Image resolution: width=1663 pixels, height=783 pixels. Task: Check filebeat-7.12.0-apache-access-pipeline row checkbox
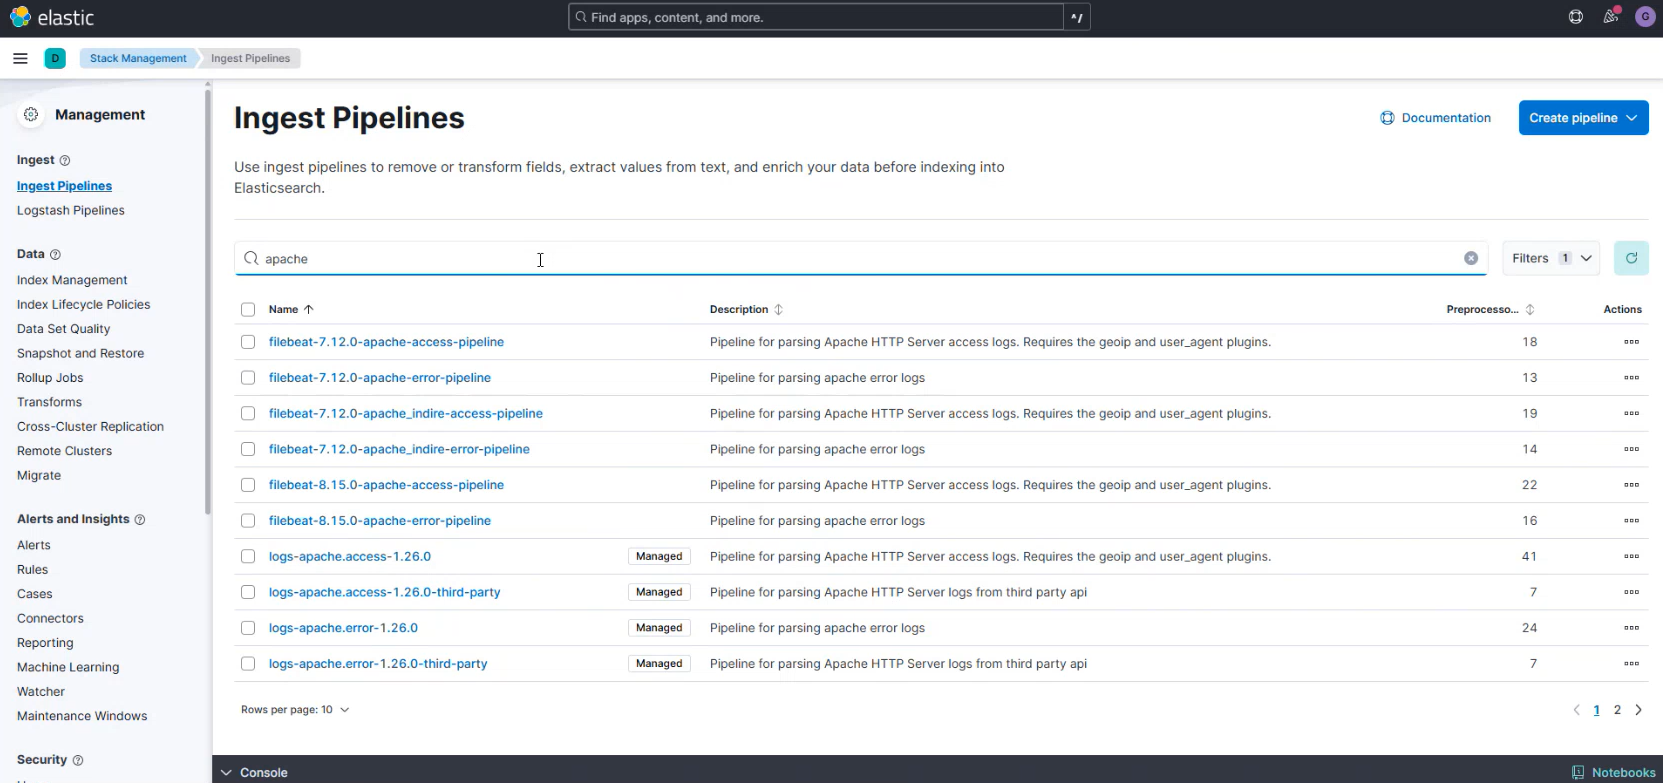[x=248, y=342]
